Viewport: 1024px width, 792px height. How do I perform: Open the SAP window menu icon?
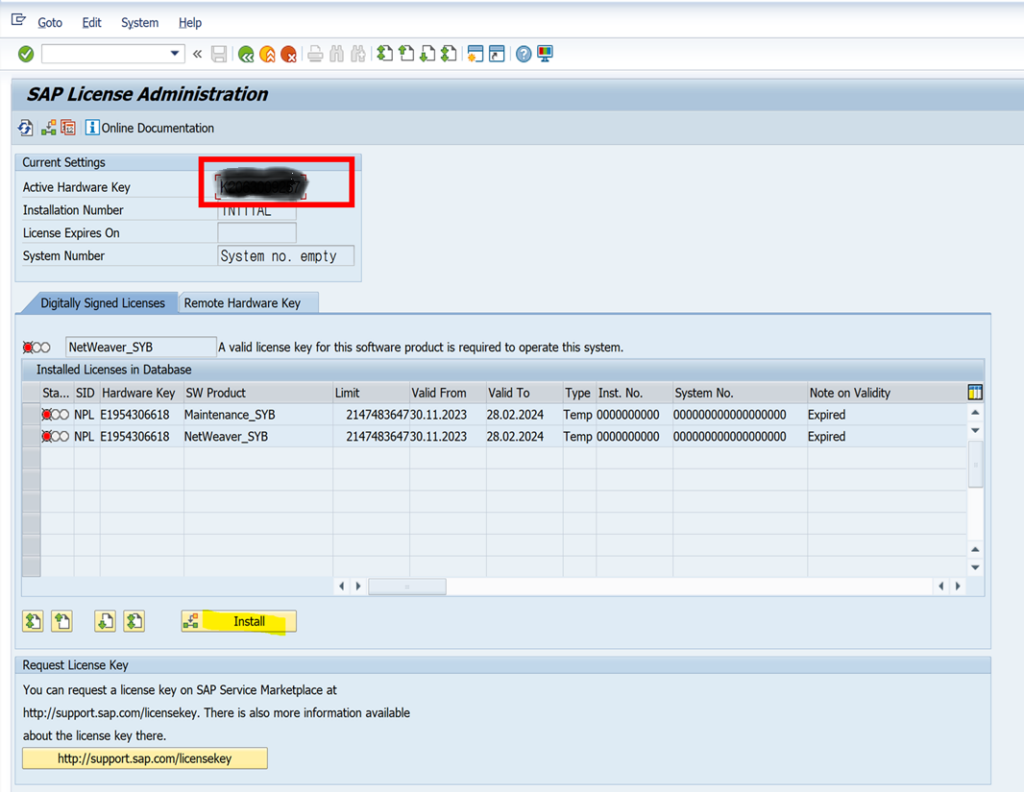18,20
